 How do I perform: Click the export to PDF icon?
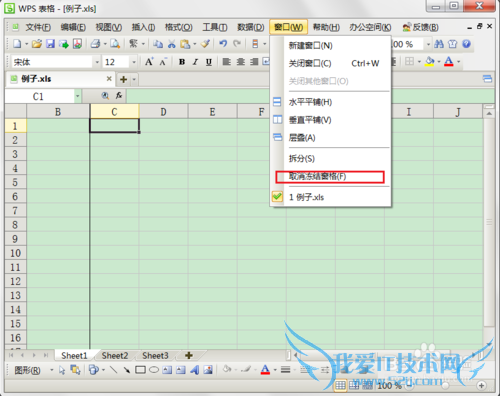click(77, 44)
